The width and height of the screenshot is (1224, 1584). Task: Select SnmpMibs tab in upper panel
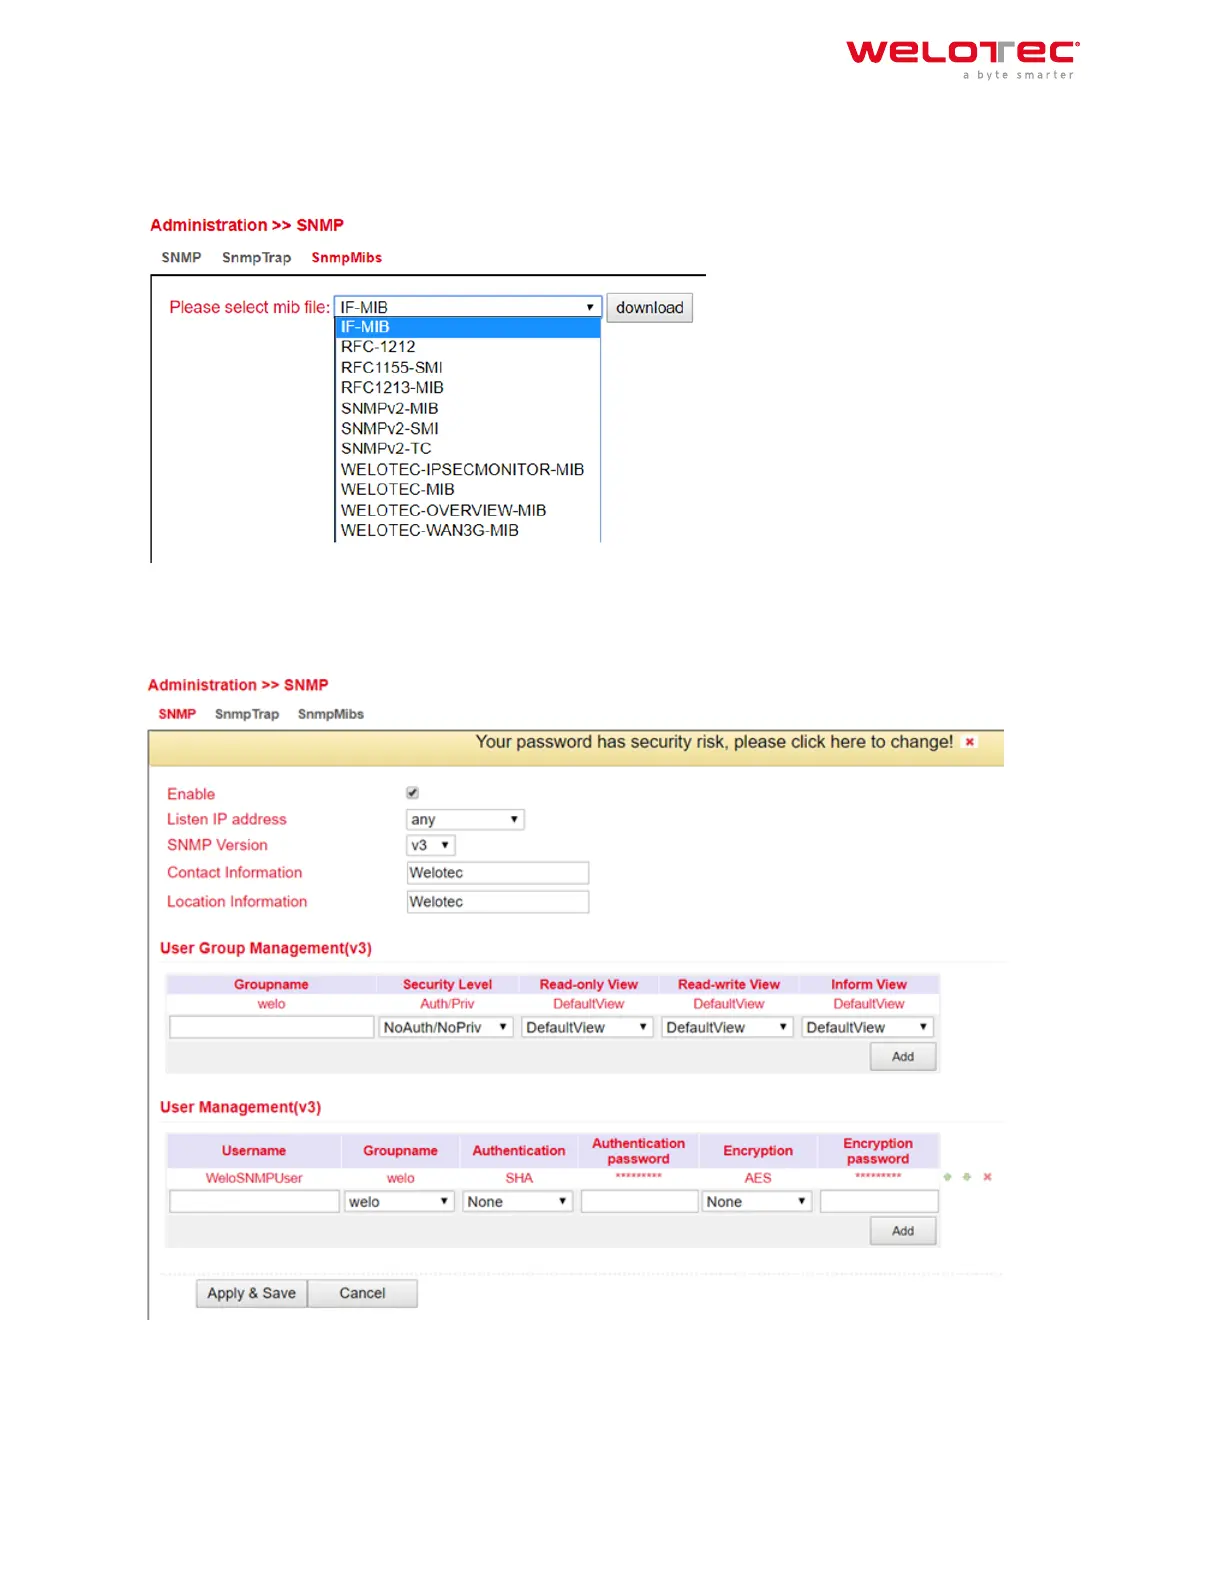(x=346, y=257)
